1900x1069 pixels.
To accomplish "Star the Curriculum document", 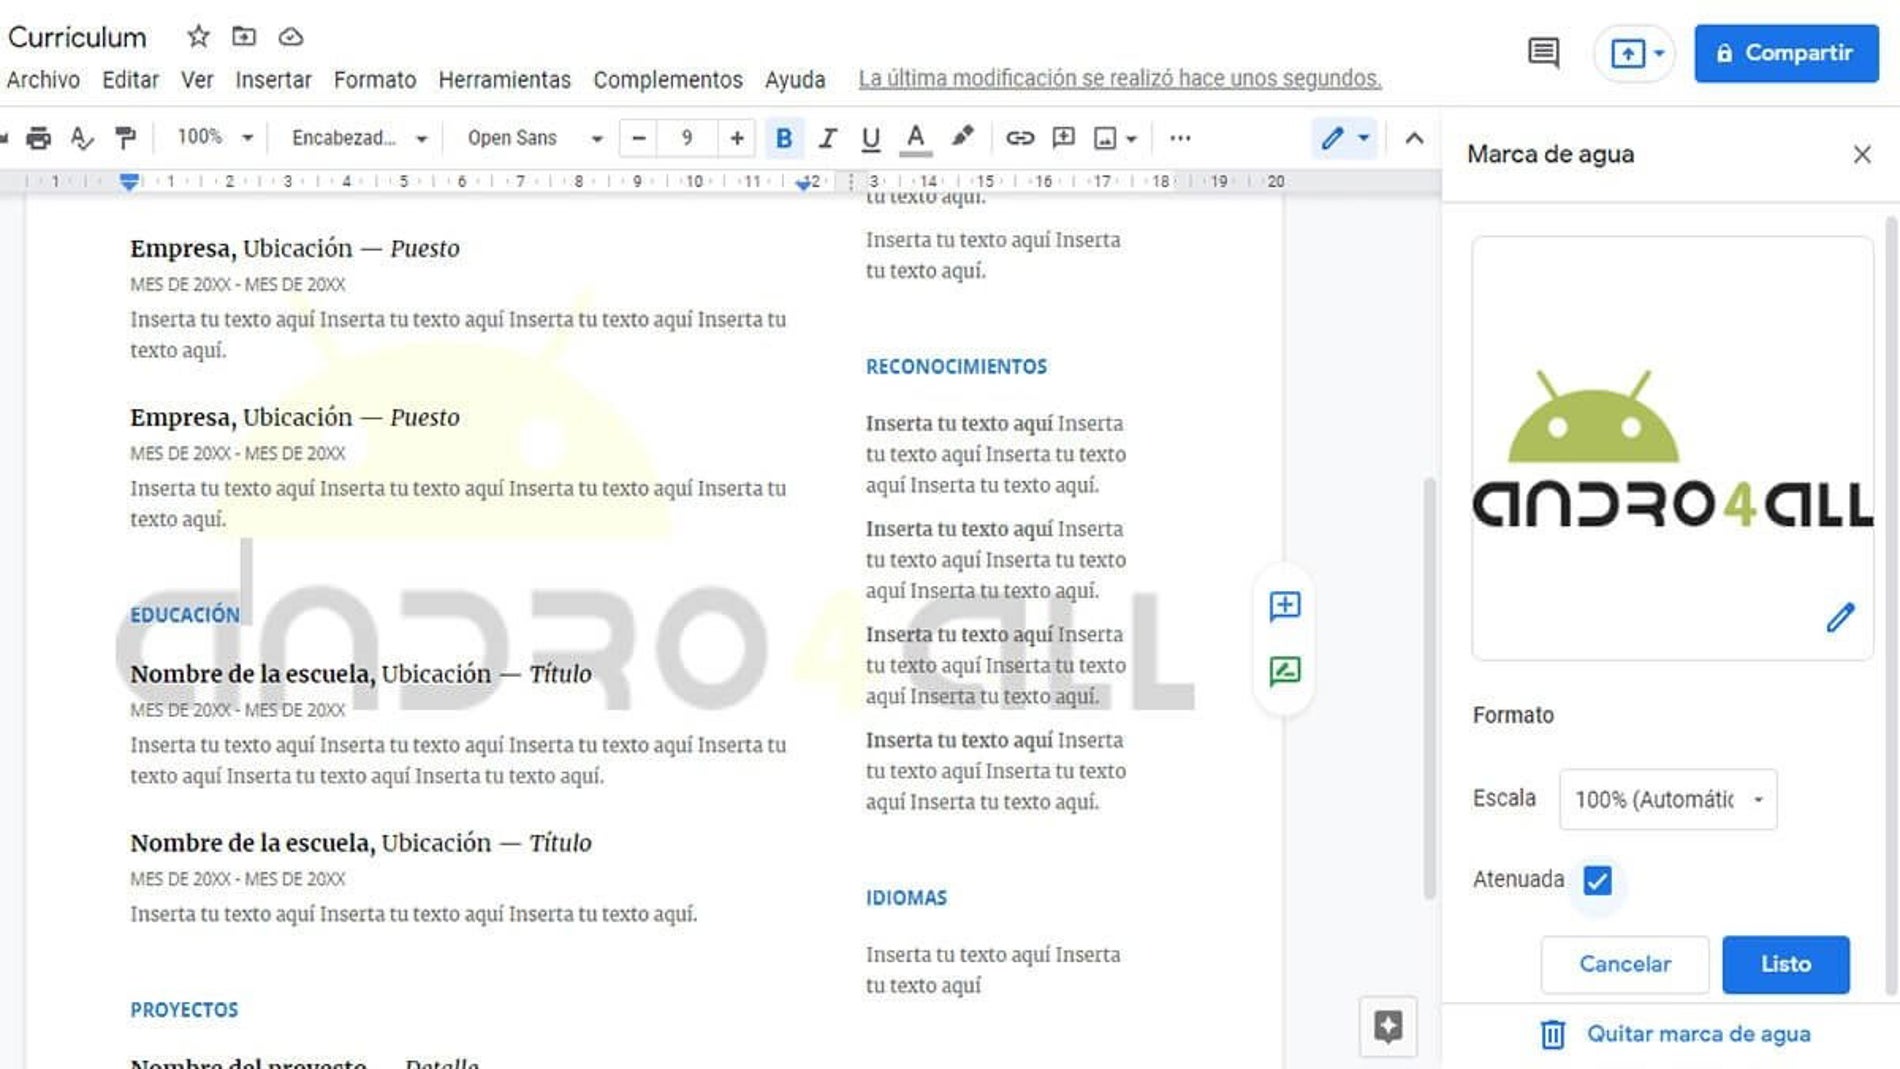I will click(198, 37).
